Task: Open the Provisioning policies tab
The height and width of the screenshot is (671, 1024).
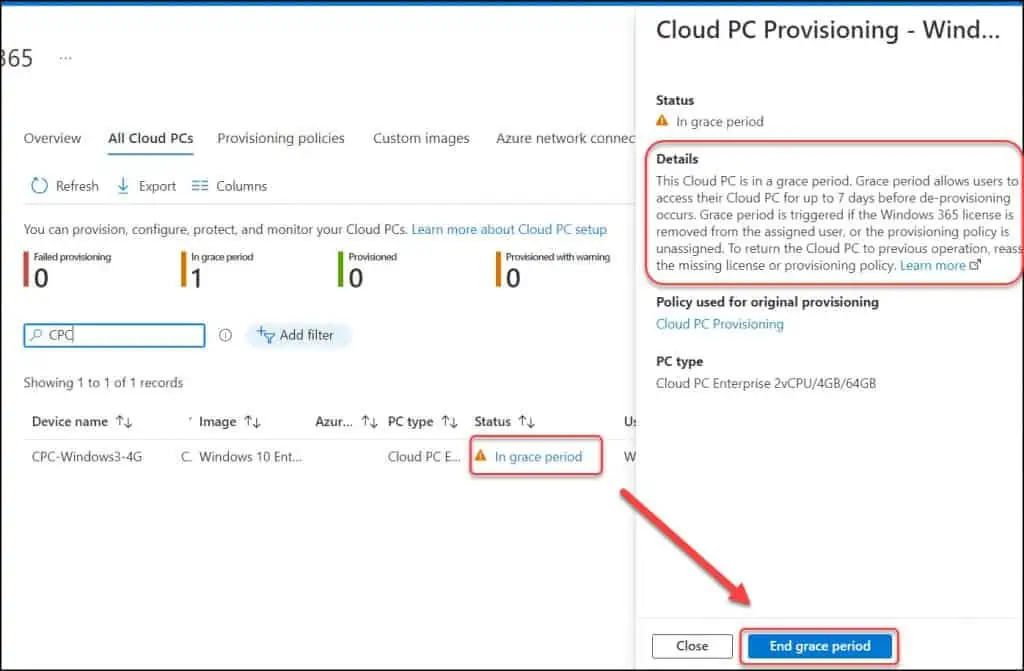Action: tap(281, 139)
